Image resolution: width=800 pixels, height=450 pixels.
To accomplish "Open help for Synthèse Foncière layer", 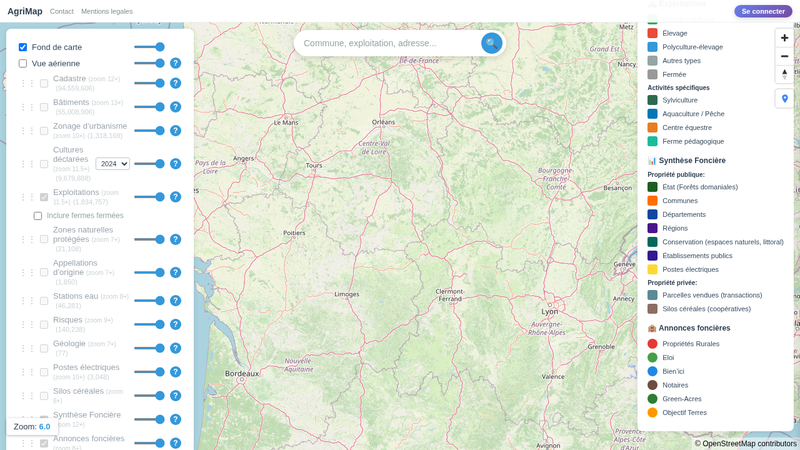I will point(176,419).
